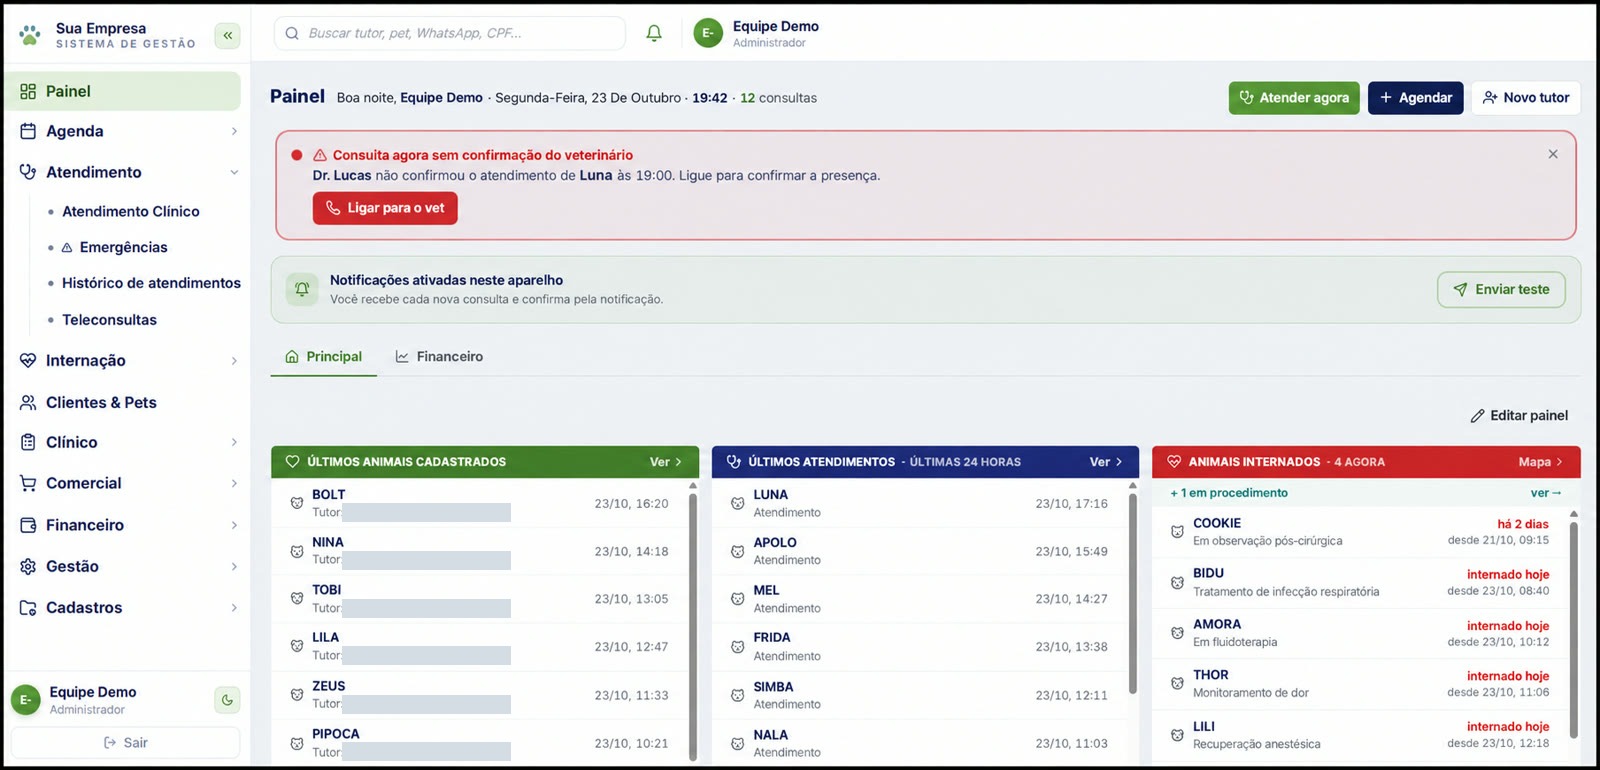Click the pet icon beside BOLT
This screenshot has height=770, width=1600.
[x=297, y=503]
